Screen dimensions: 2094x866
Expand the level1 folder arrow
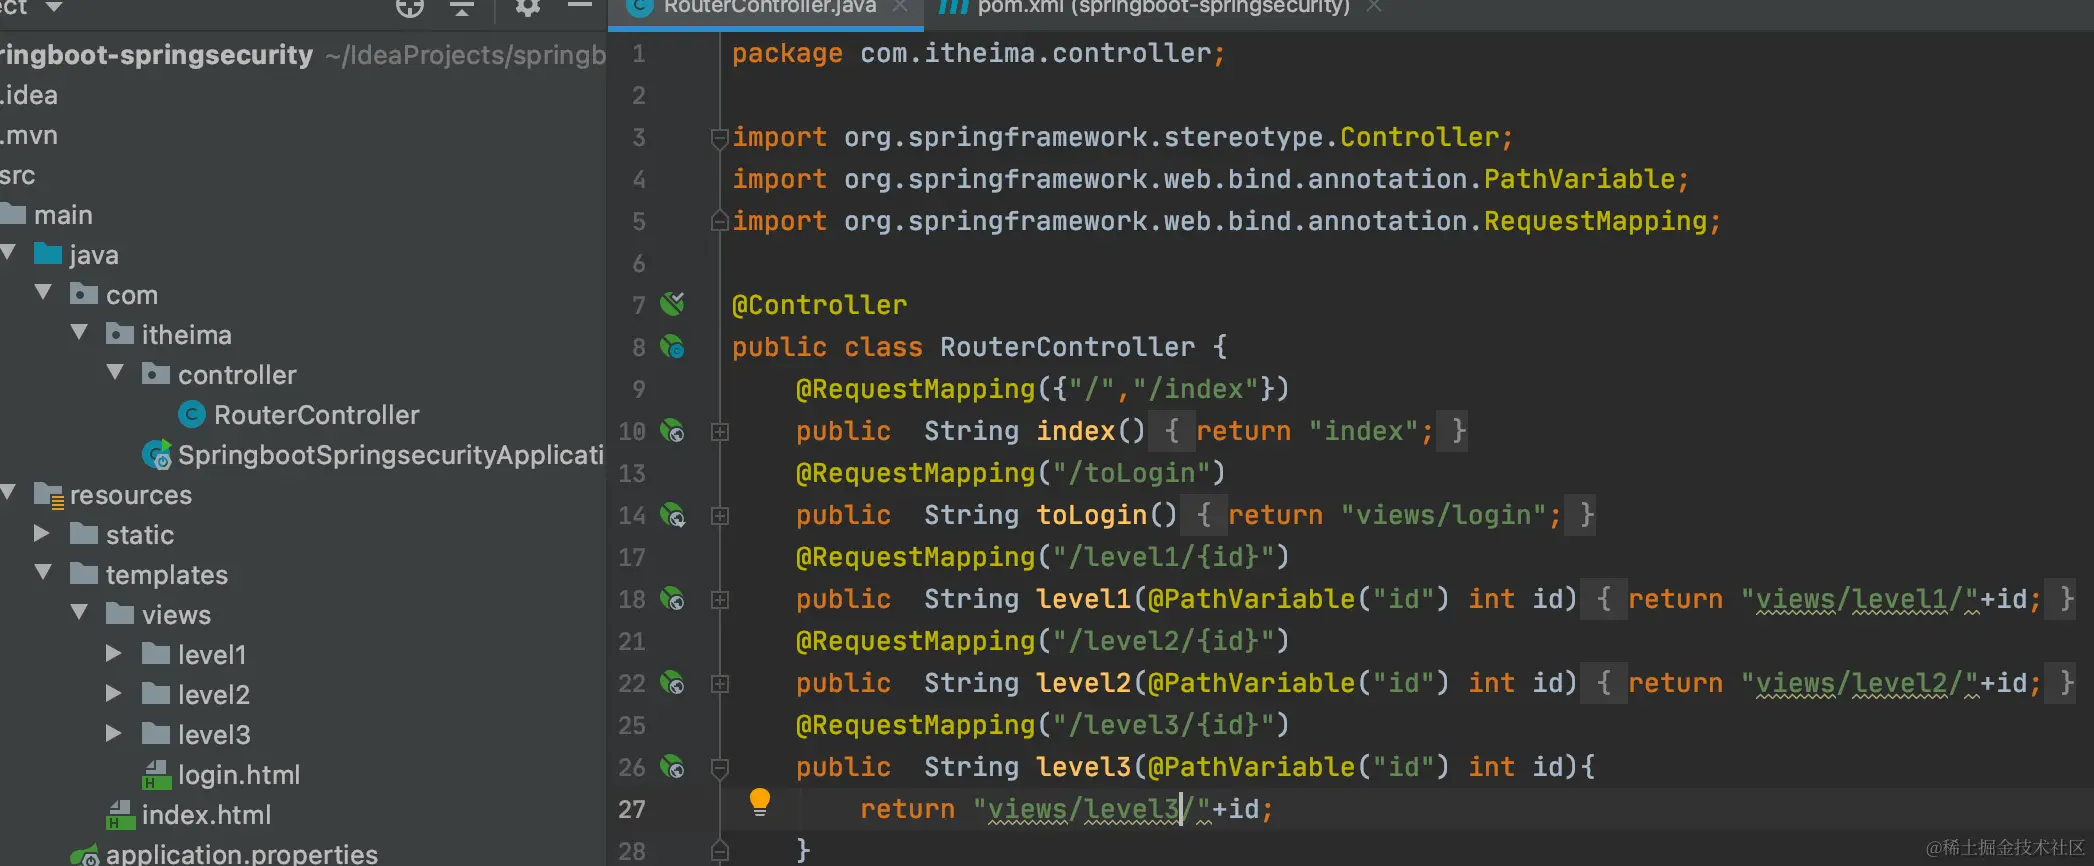click(x=114, y=653)
